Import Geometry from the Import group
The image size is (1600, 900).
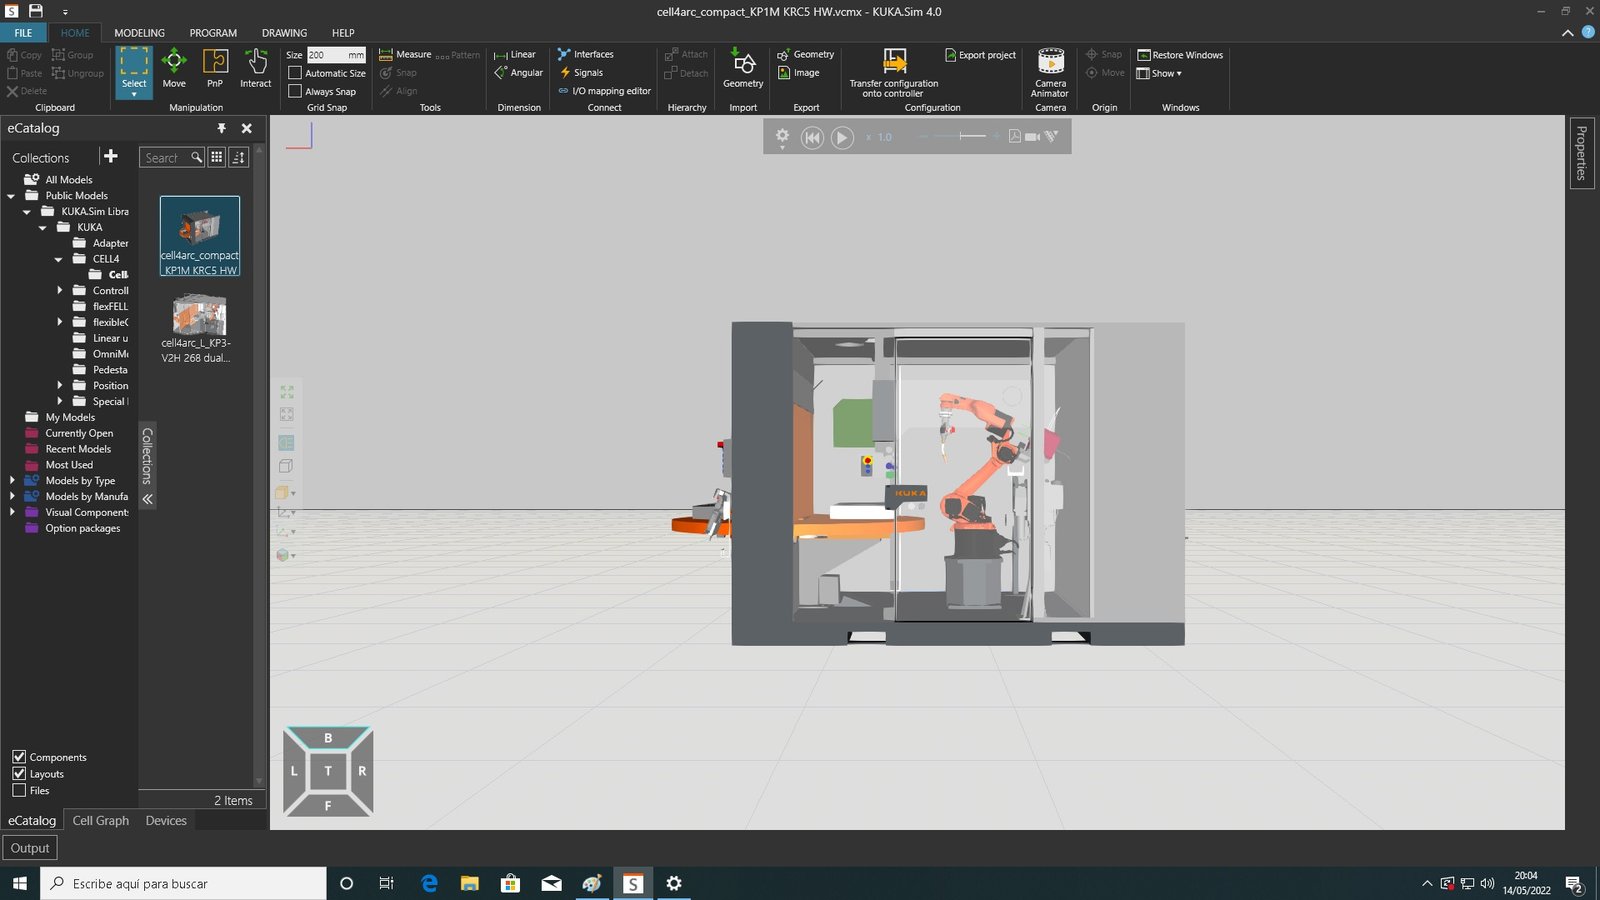(x=743, y=69)
